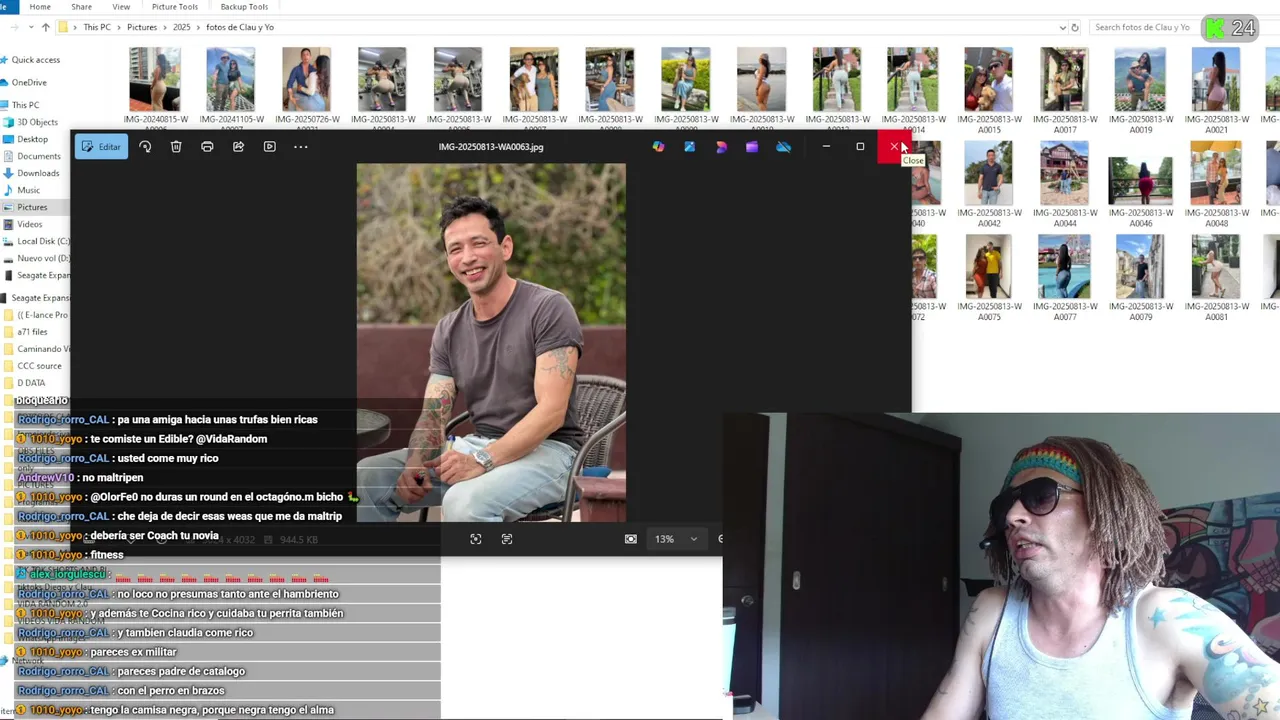1280x720 pixels.
Task: Click 2025 in the address breadcrumb
Action: (181, 27)
